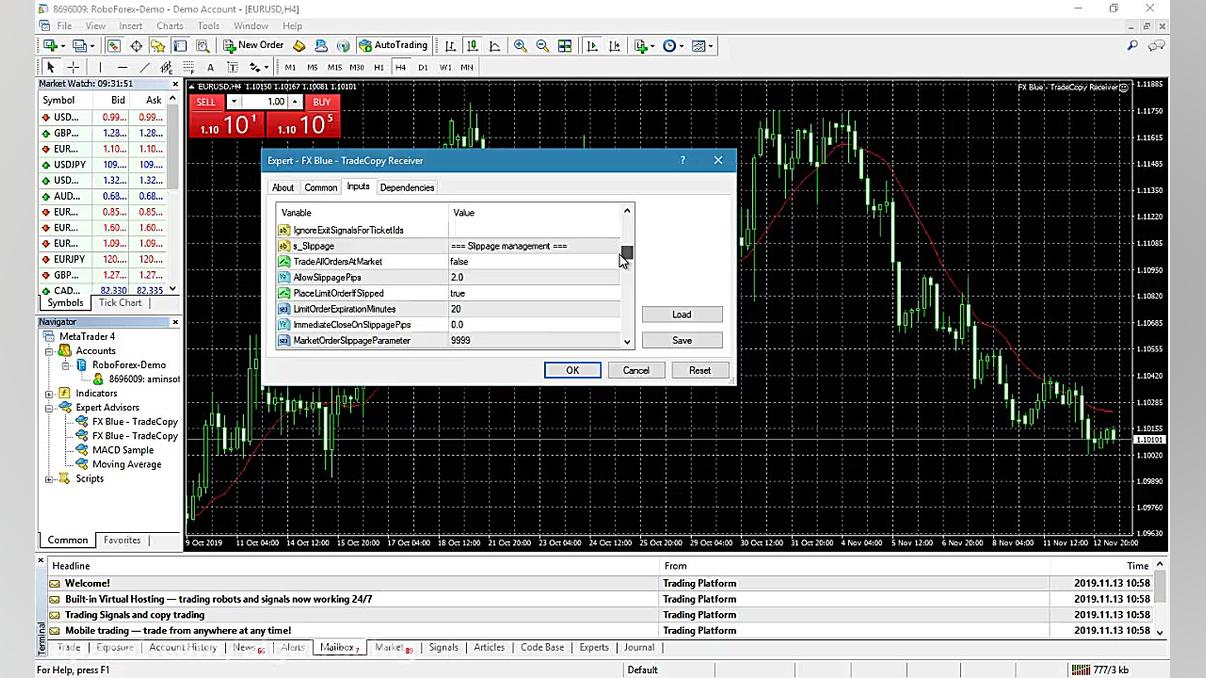This screenshot has width=1206, height=678.
Task: Switch to Tick Chart tab in Market Watch
Action: point(120,303)
